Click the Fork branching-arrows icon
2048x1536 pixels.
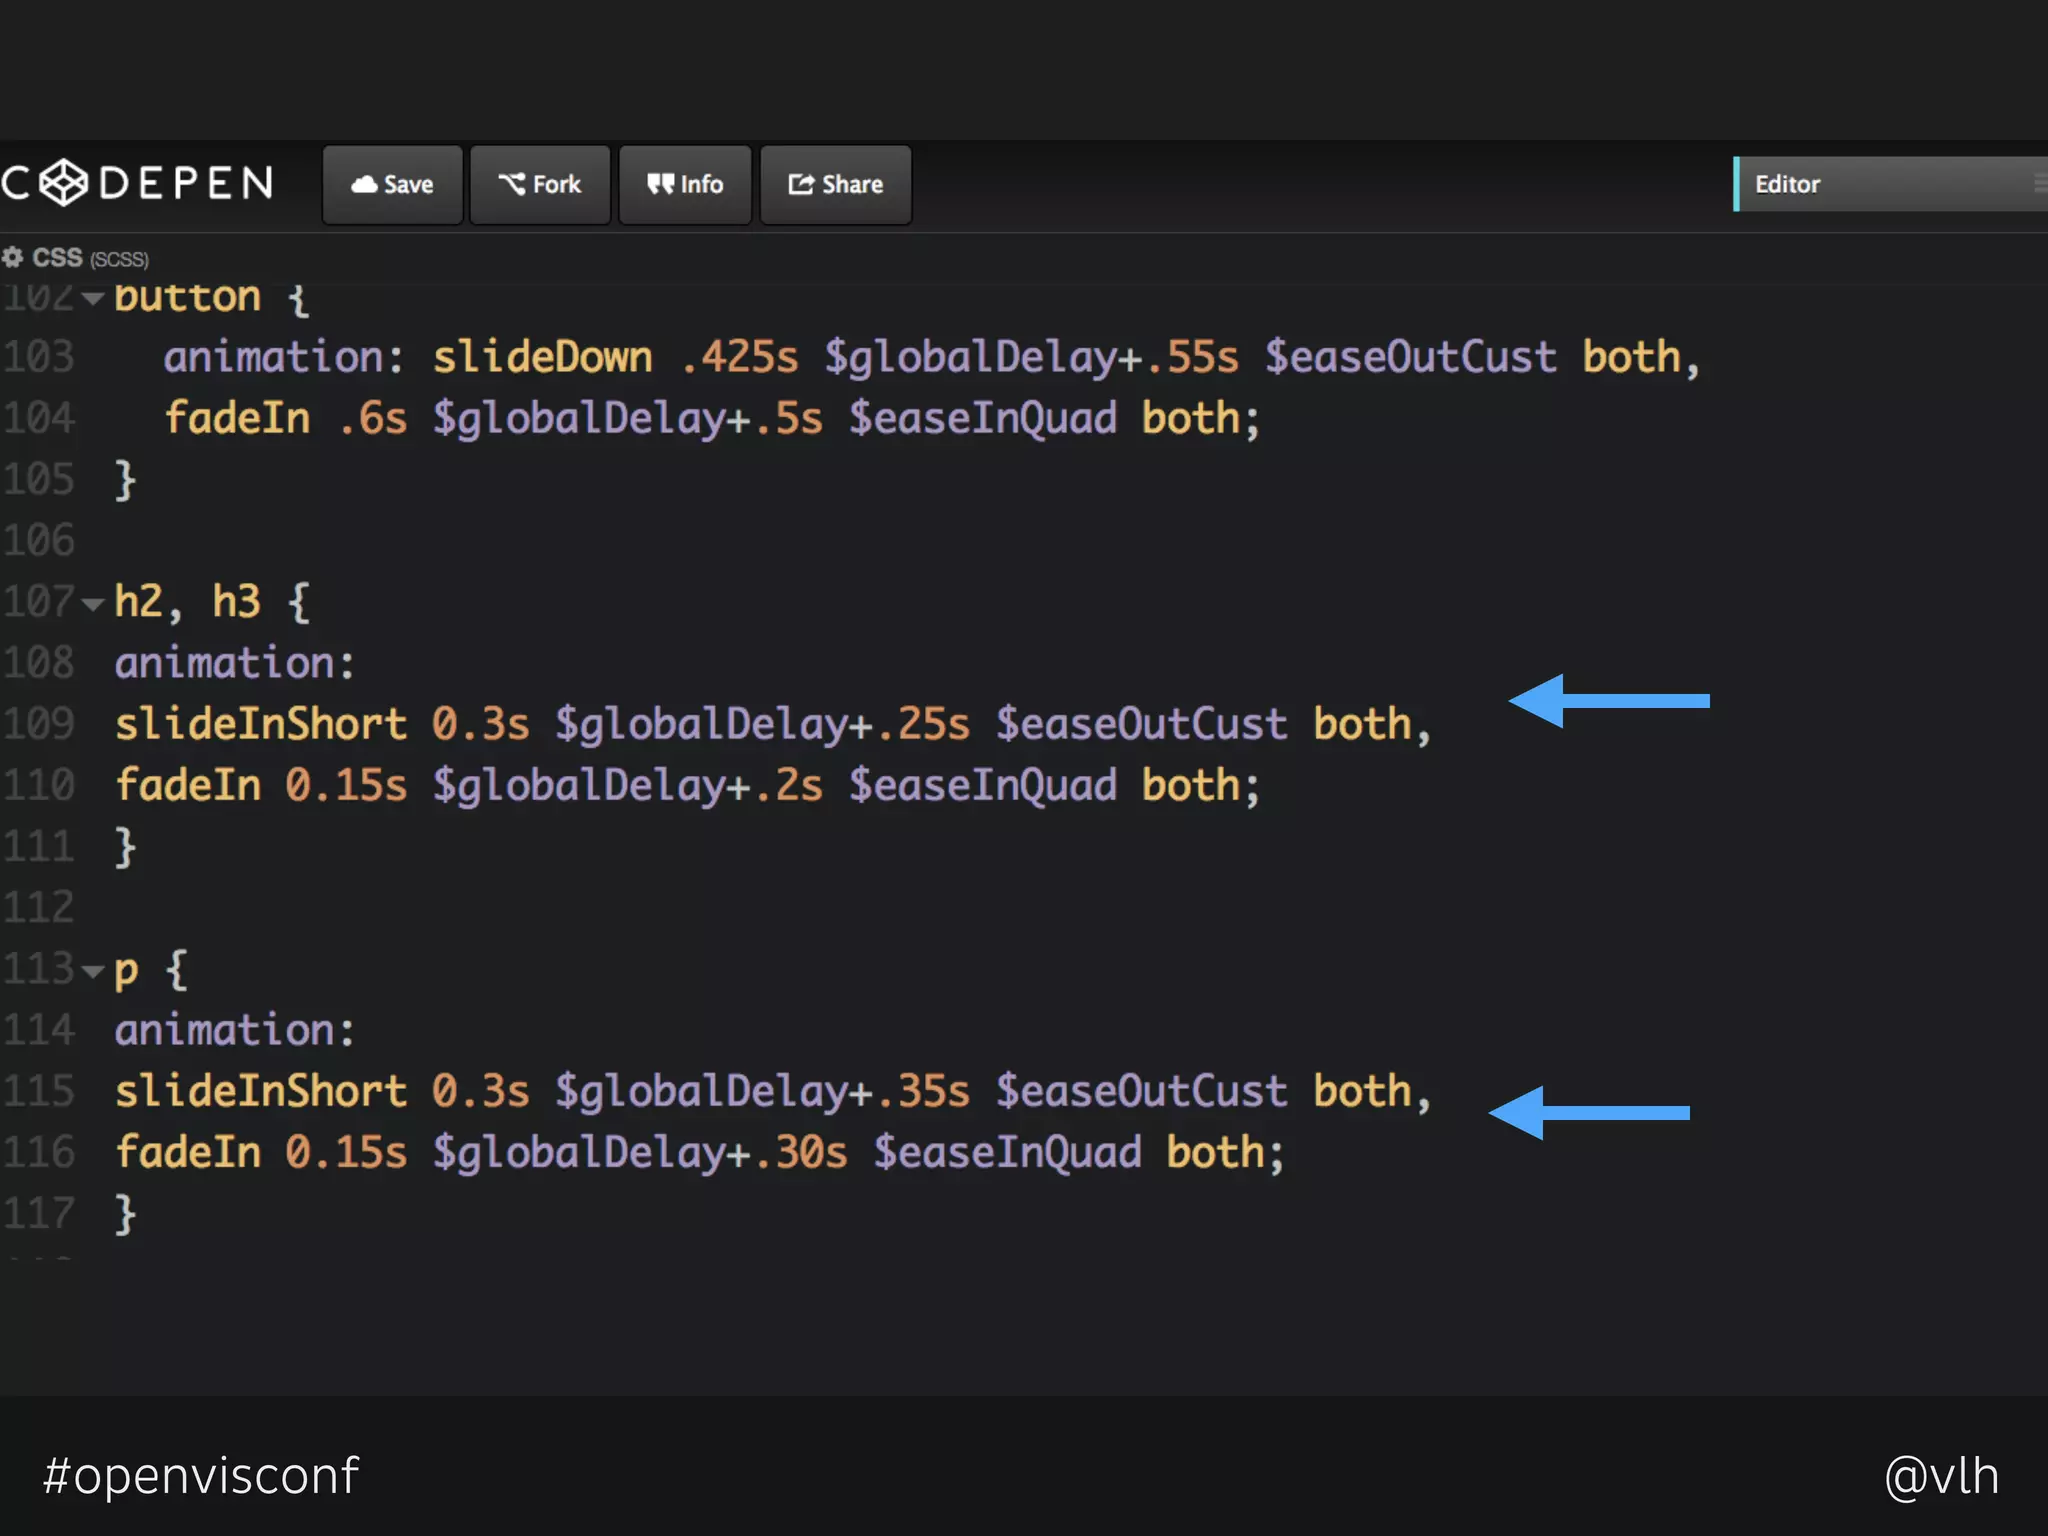512,184
